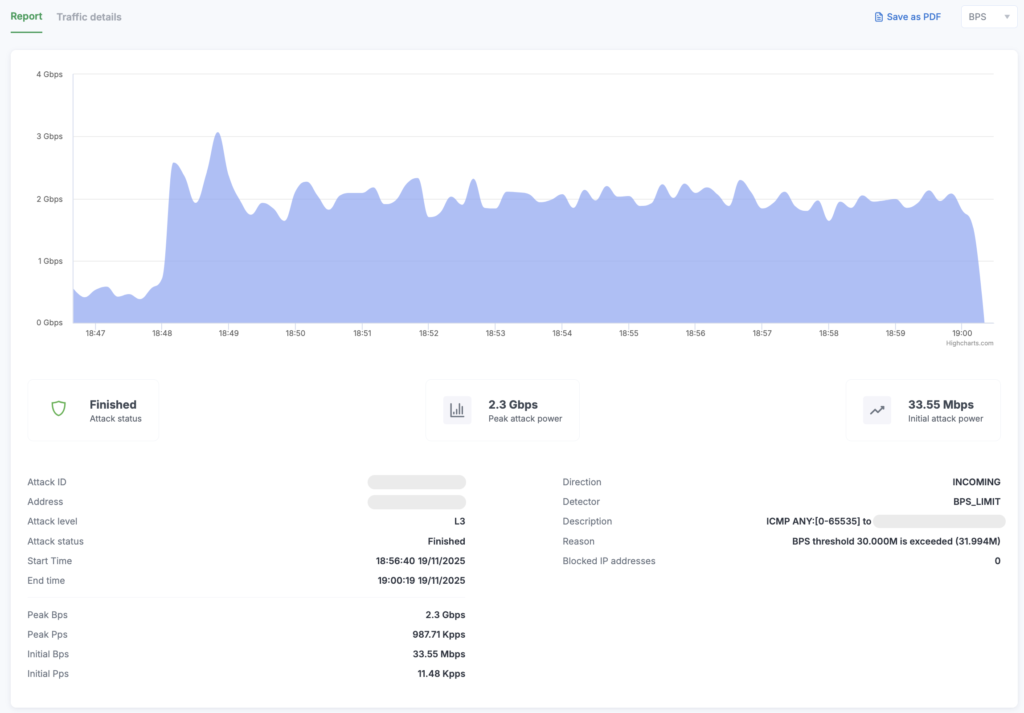Image resolution: width=1024 pixels, height=713 pixels.
Task: Click the document icon next to Save as PDF
Action: (x=879, y=17)
